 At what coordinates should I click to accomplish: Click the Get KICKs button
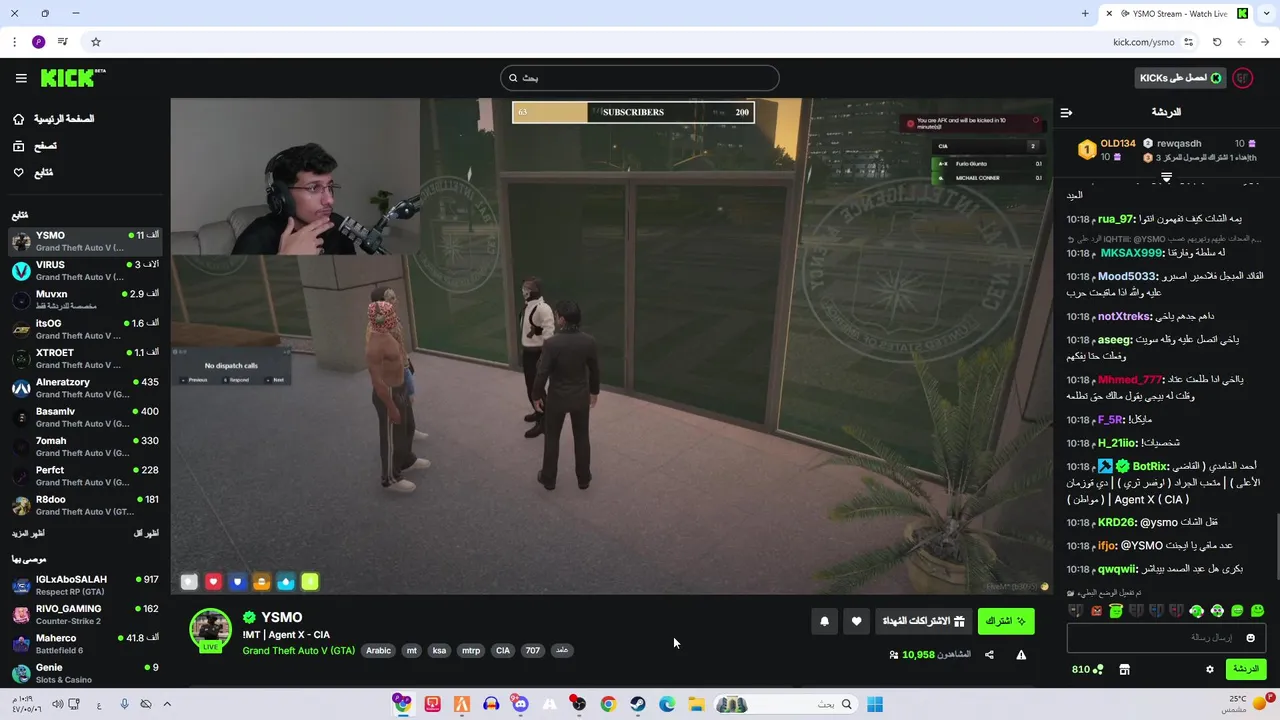tap(1181, 78)
